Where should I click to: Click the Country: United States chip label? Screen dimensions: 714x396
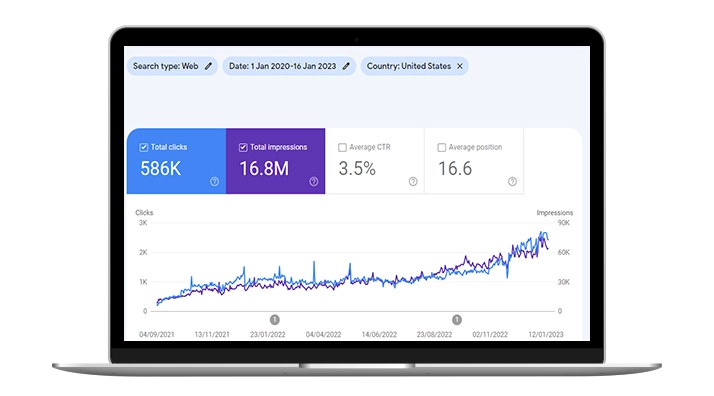tap(408, 66)
